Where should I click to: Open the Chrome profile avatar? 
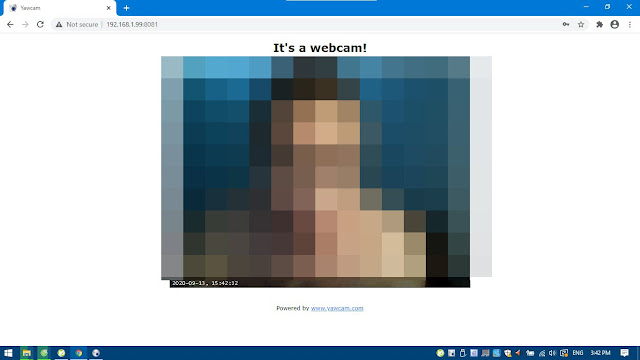615,24
